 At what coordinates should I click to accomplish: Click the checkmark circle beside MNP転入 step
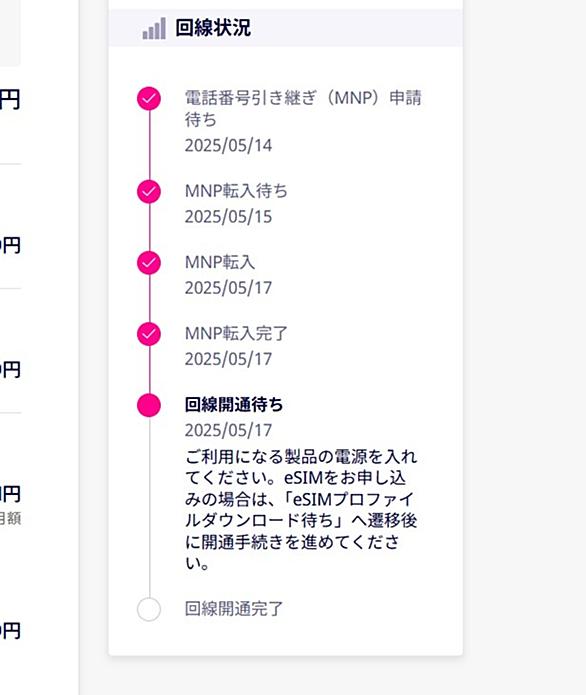pyautogui.click(x=149, y=263)
